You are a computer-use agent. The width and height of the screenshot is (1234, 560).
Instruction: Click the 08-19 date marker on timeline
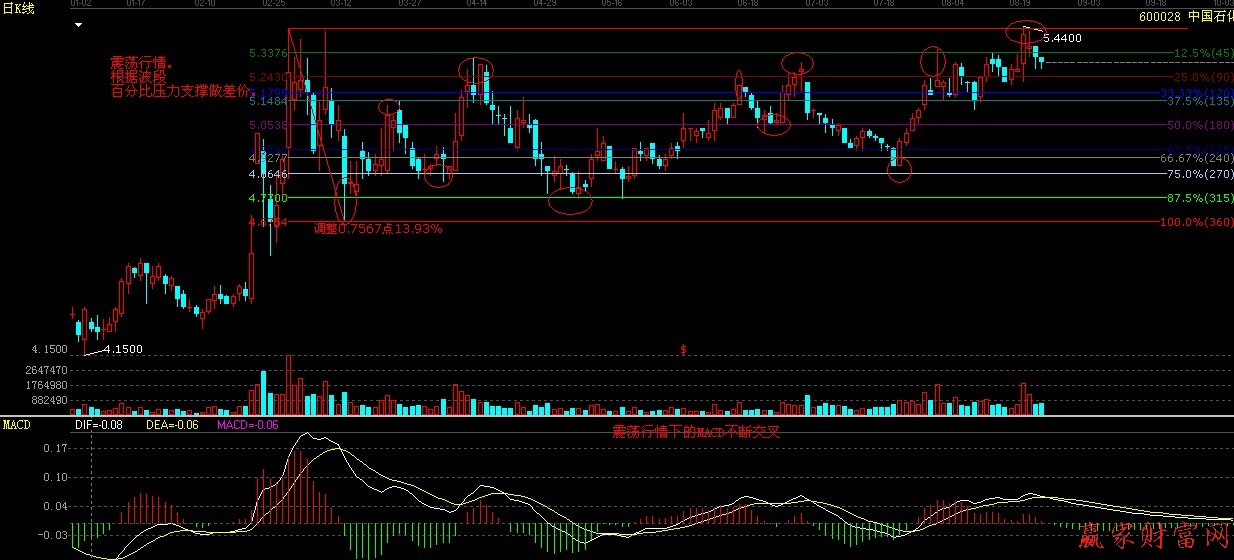click(x=1020, y=4)
